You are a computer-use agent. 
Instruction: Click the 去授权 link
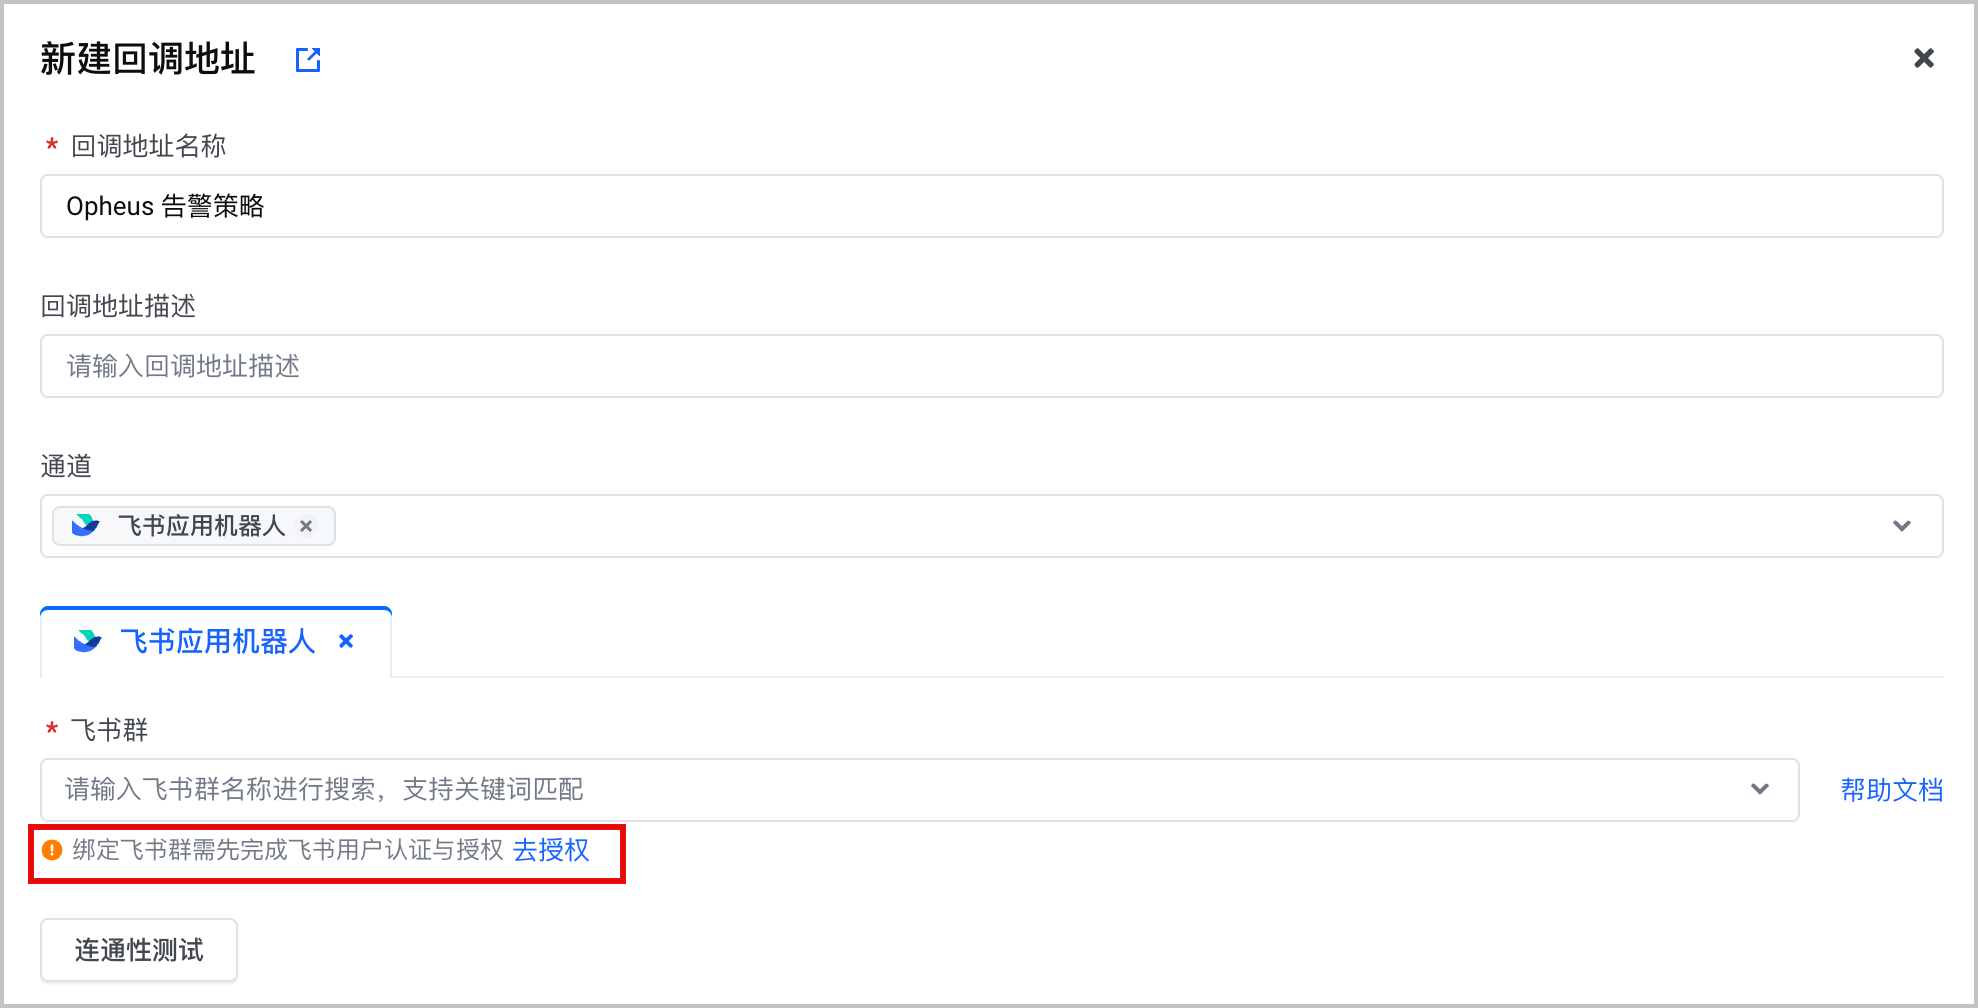pos(551,850)
